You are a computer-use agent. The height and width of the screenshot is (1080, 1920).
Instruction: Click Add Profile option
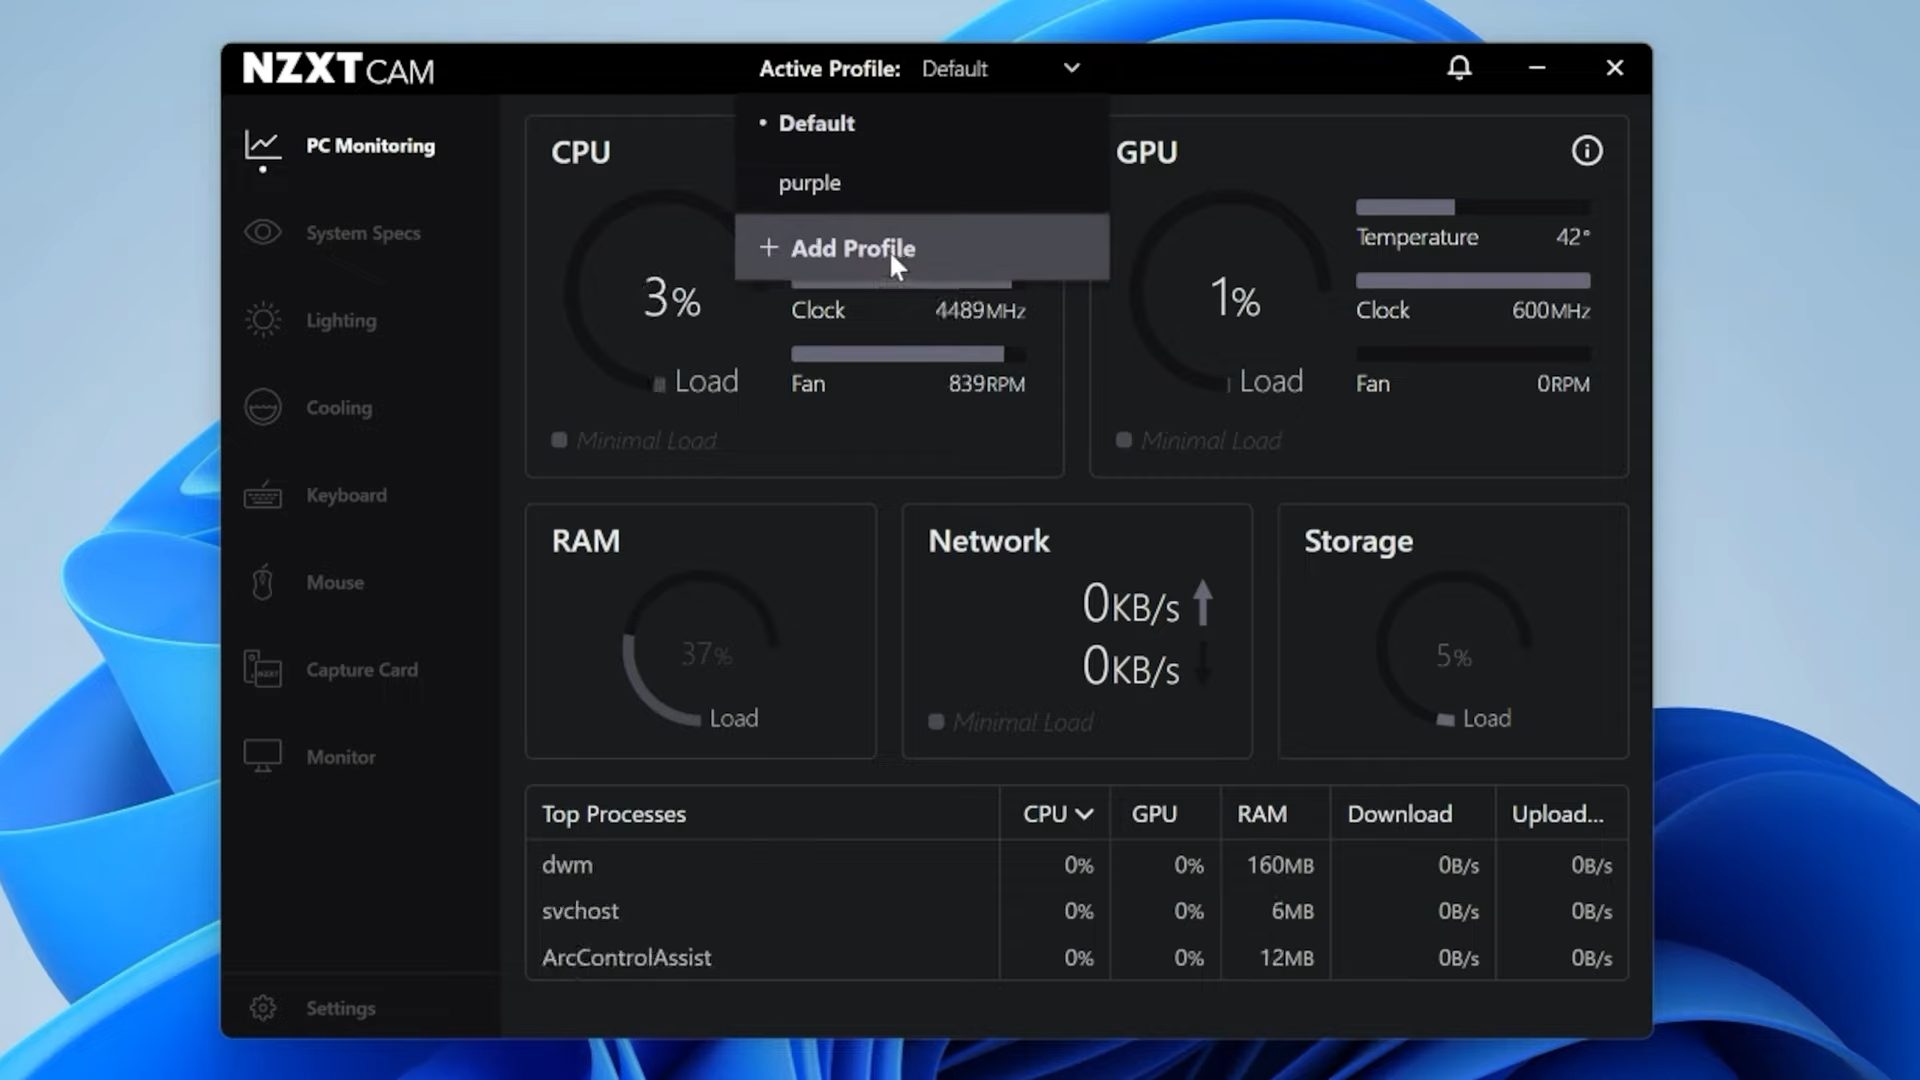tap(922, 248)
